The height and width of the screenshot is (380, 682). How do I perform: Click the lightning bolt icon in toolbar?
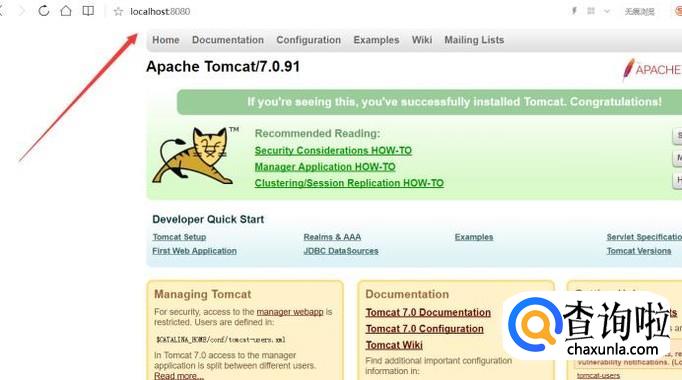pos(574,11)
